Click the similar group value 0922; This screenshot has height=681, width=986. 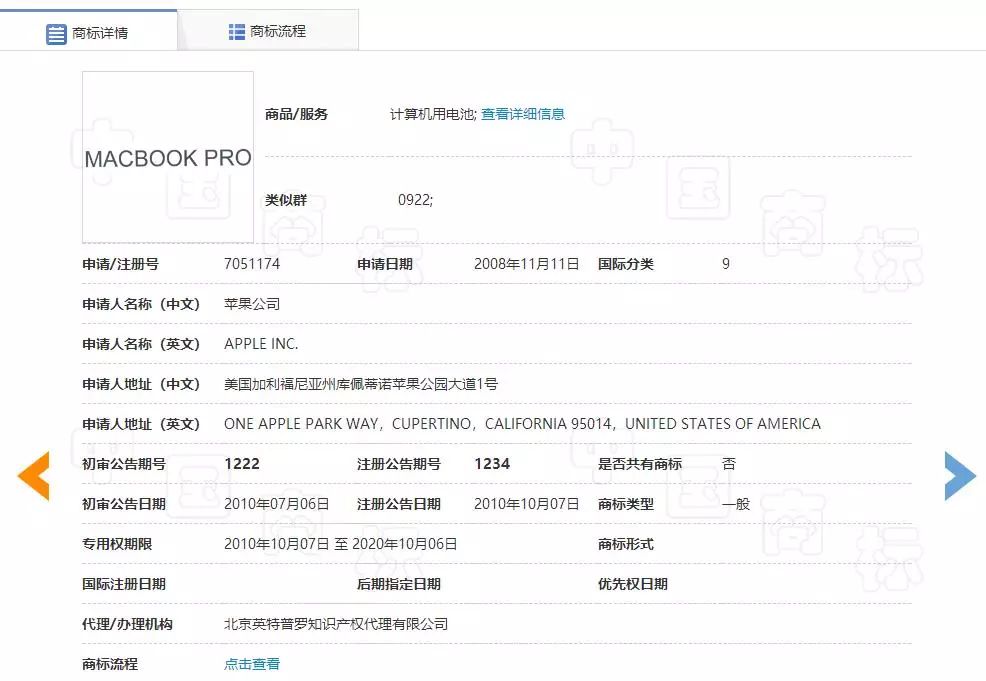(415, 200)
